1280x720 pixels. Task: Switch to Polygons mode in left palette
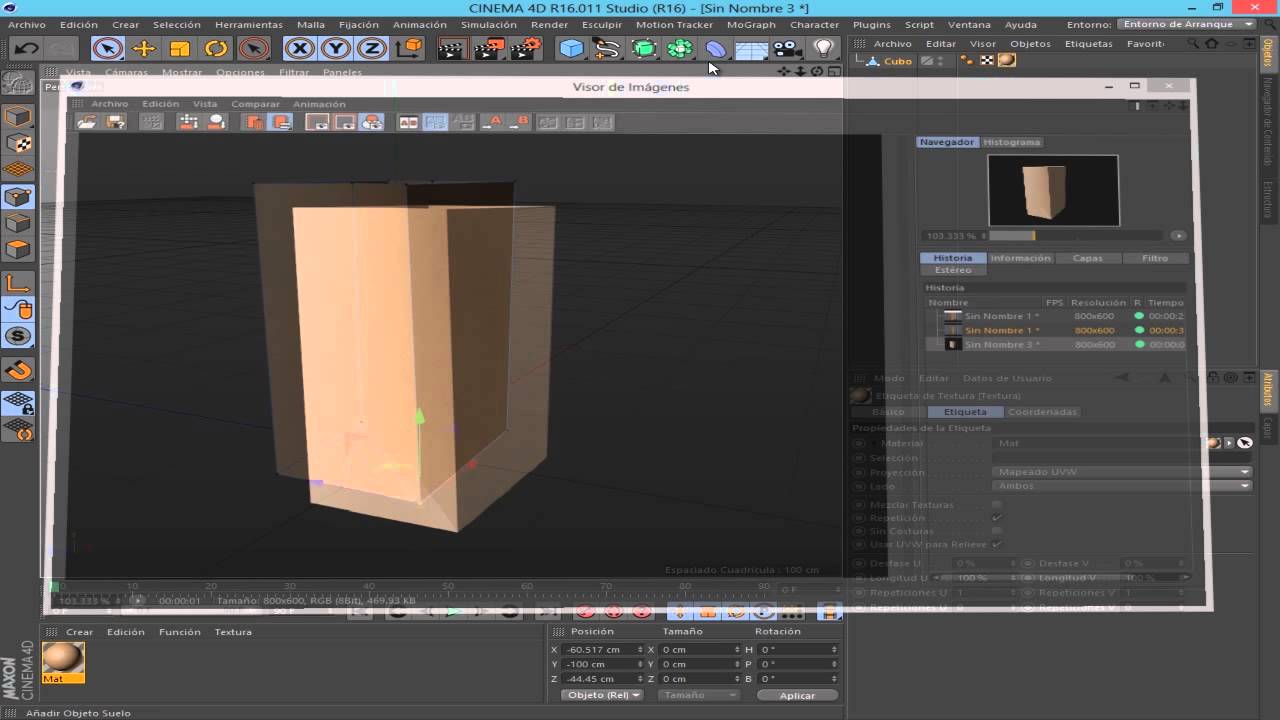coord(18,249)
